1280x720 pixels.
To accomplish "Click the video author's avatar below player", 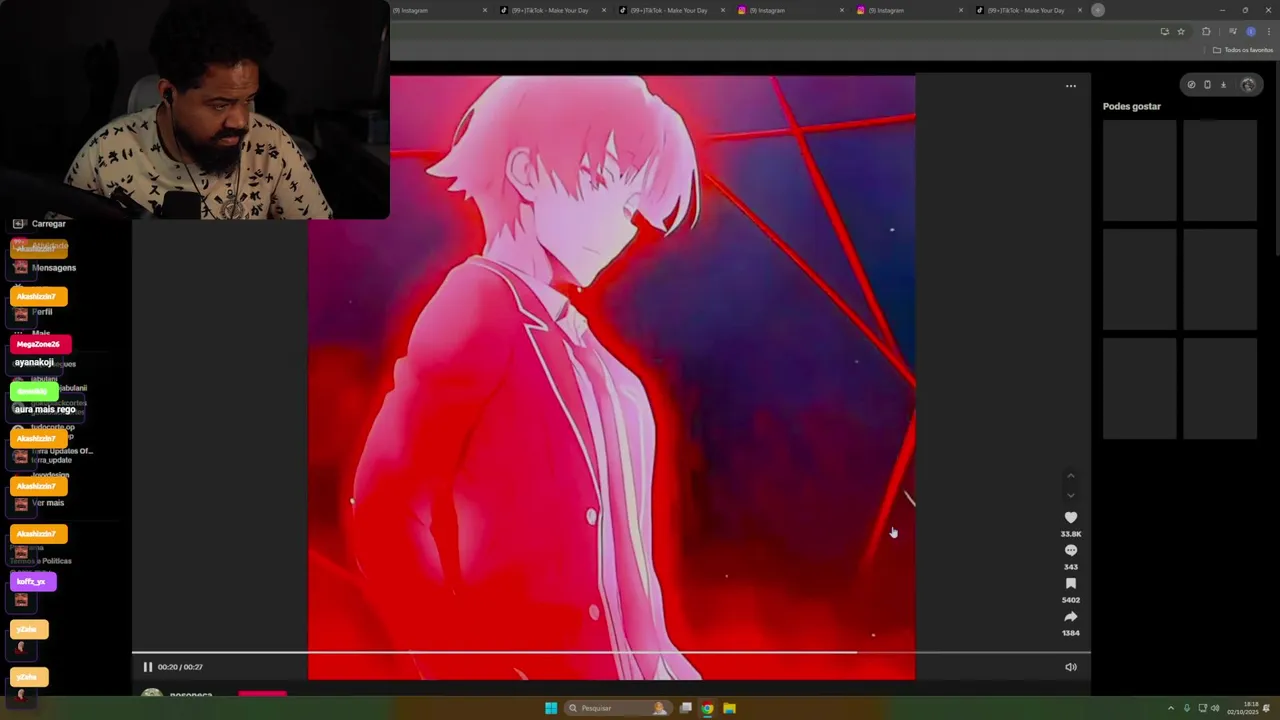I will coord(152,693).
